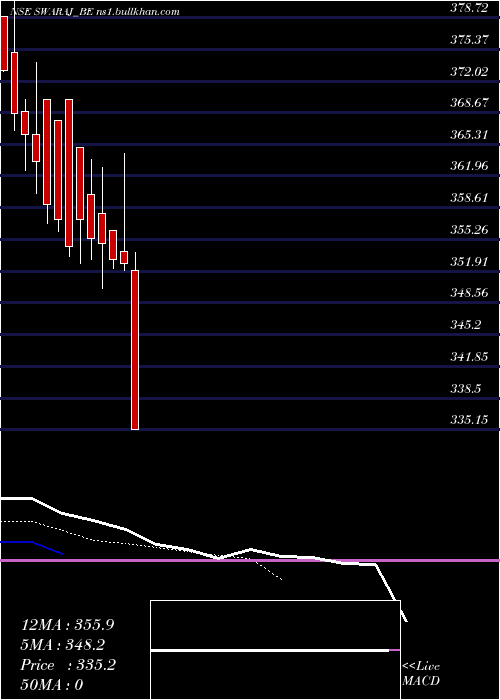Select the 358.61 price axis label
The image size is (500, 700).
tap(469, 198)
